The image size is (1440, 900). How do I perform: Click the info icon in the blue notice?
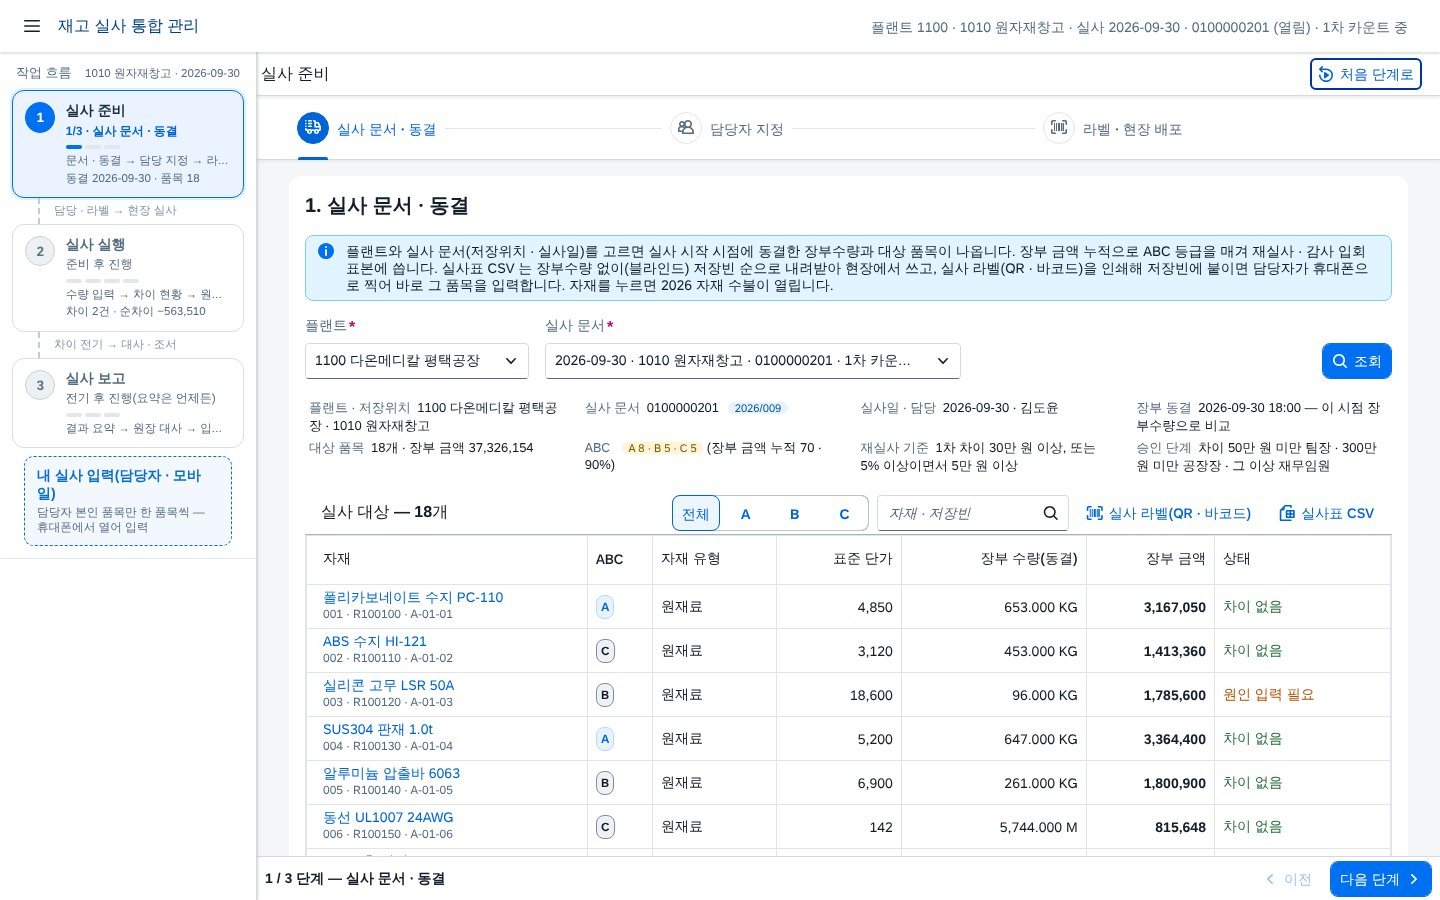(x=326, y=251)
